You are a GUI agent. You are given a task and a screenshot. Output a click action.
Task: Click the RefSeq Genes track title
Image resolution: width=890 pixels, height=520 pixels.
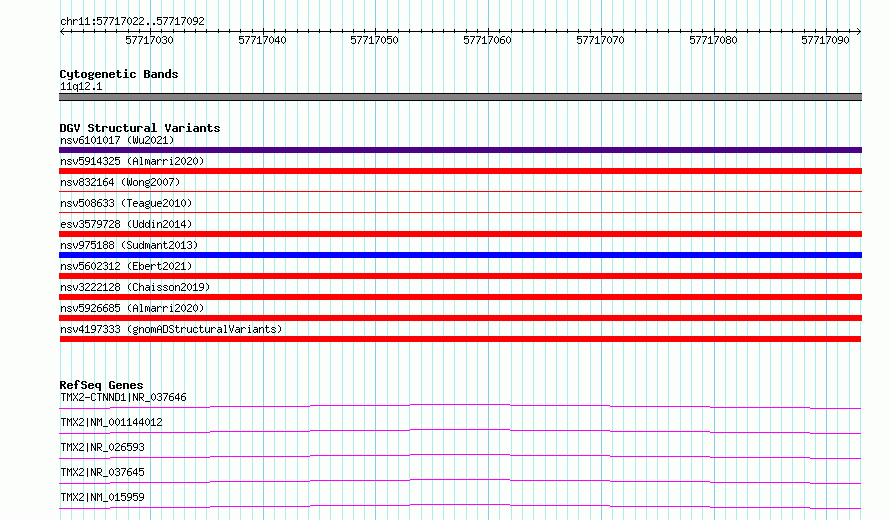click(x=102, y=385)
